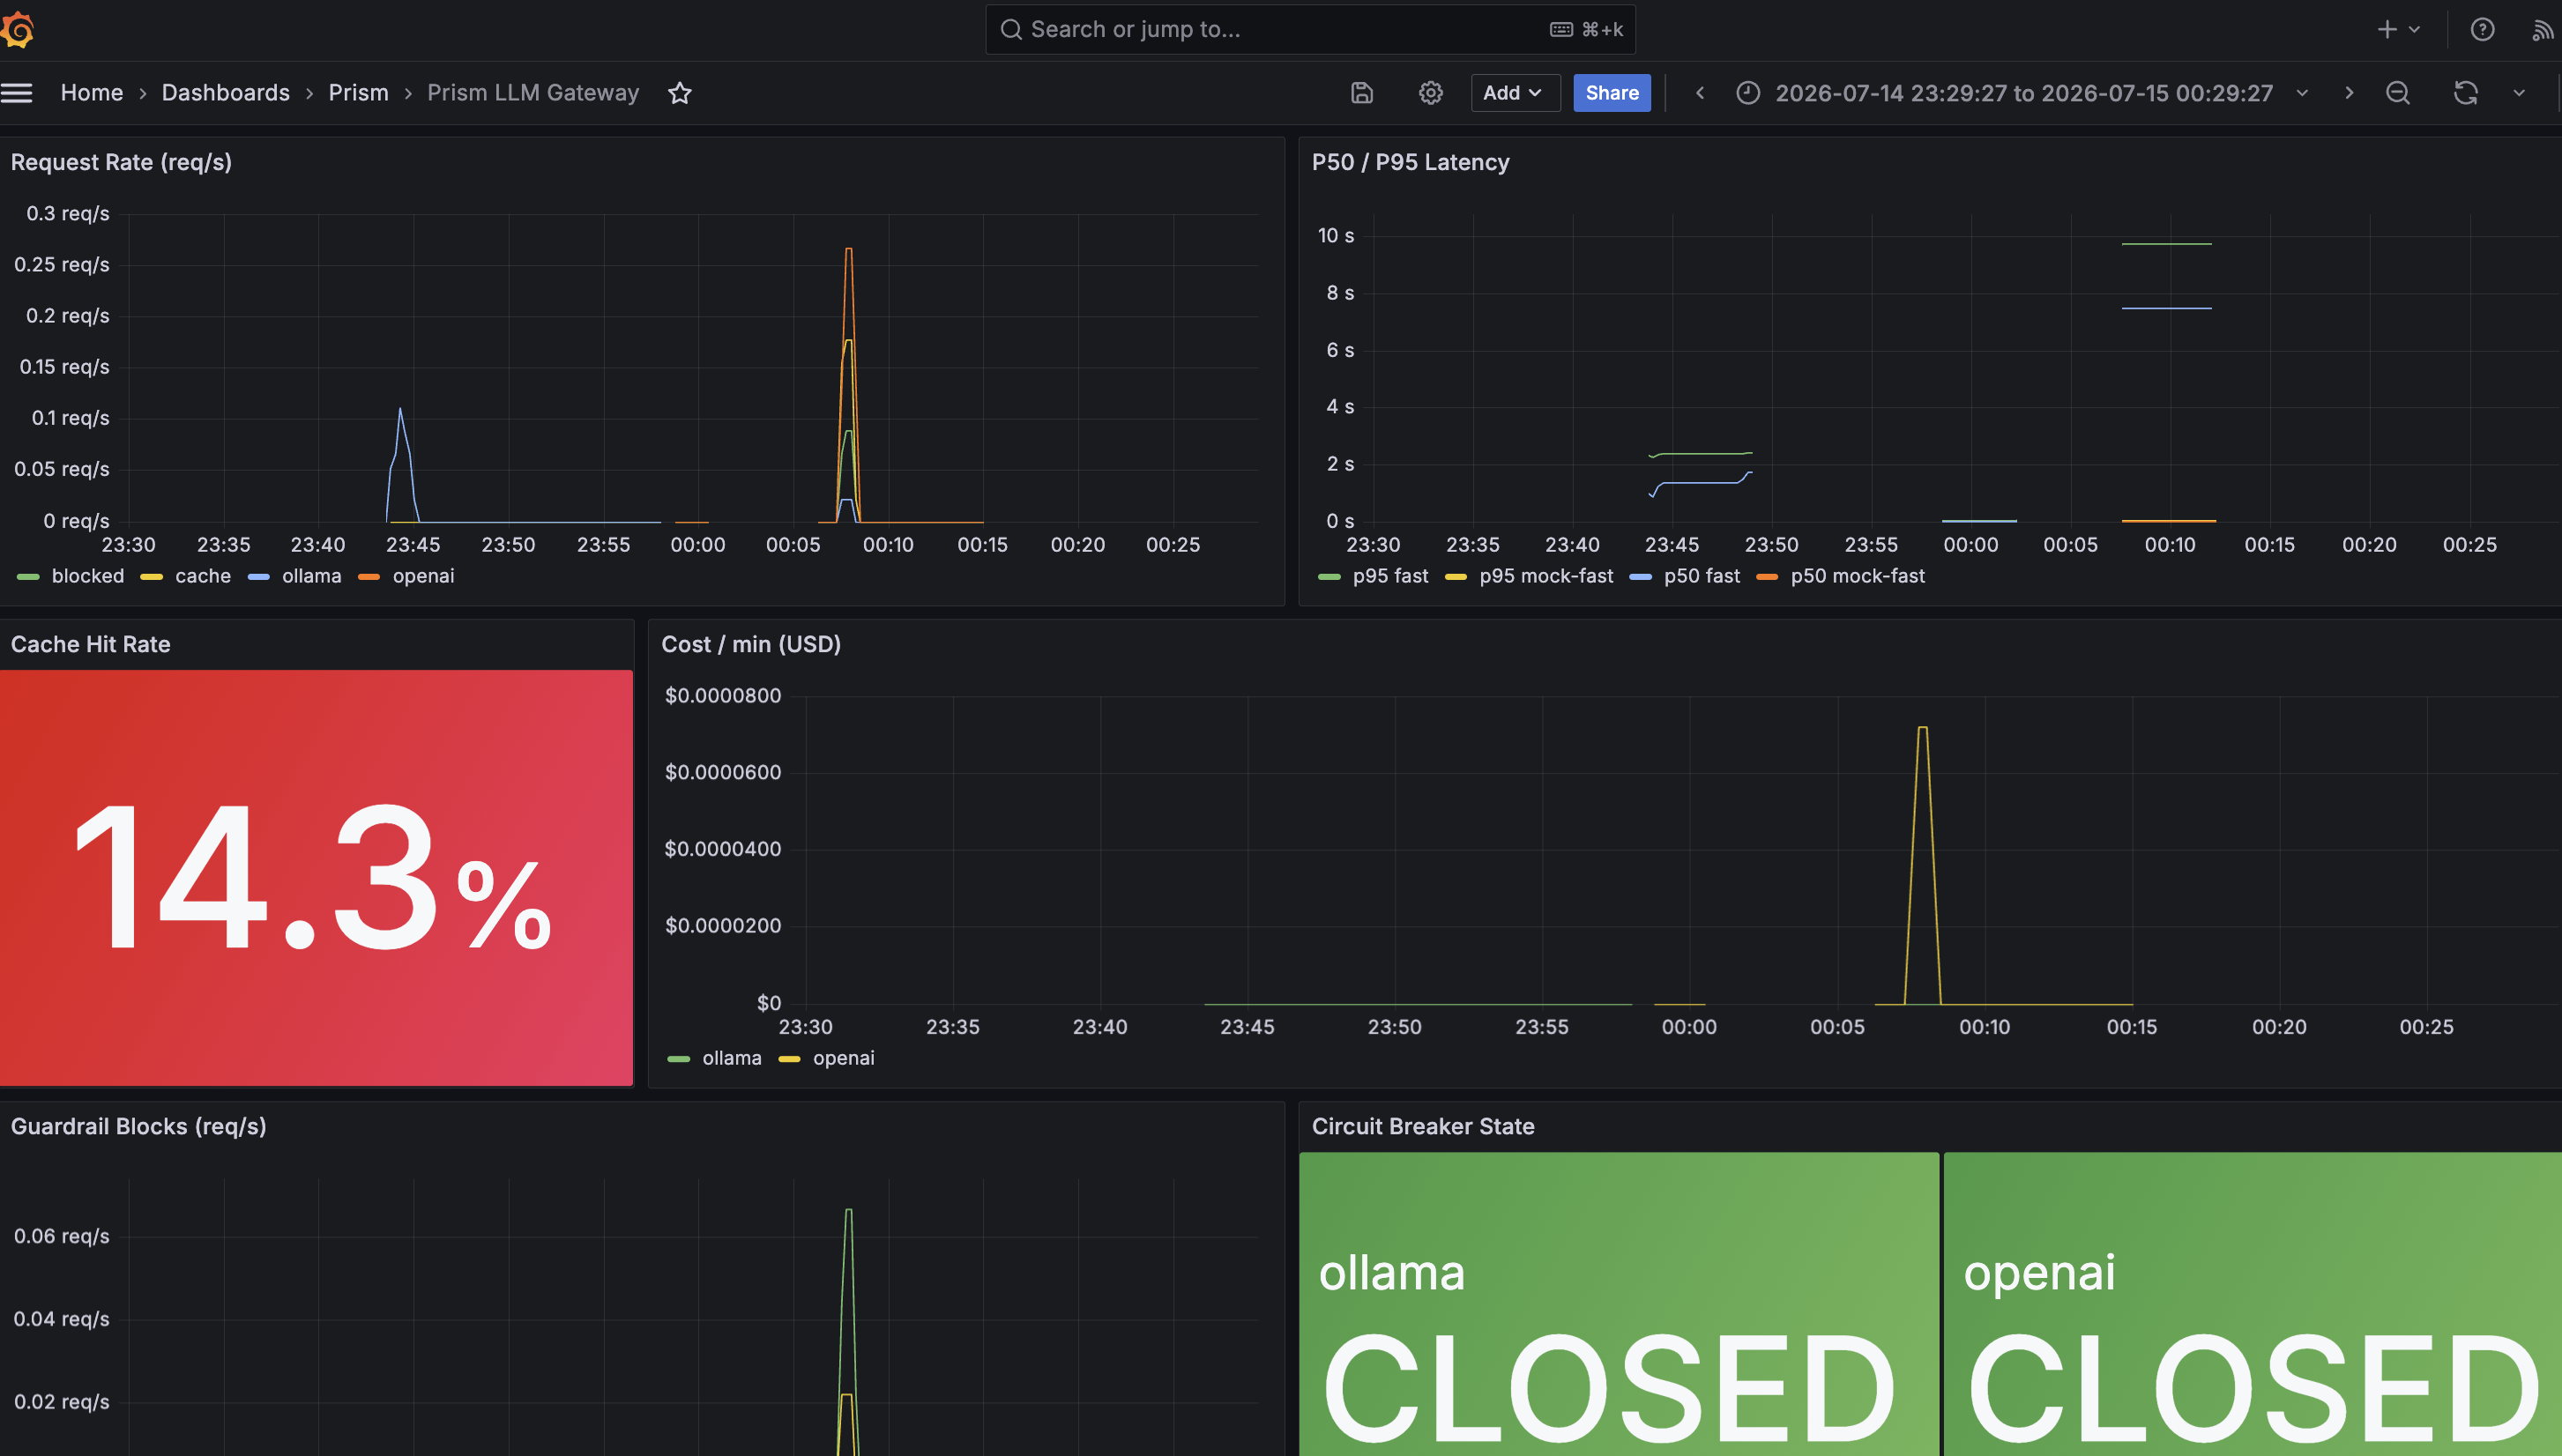Zoom out the time range
2562x1456 pixels.
pyautogui.click(x=2398, y=93)
